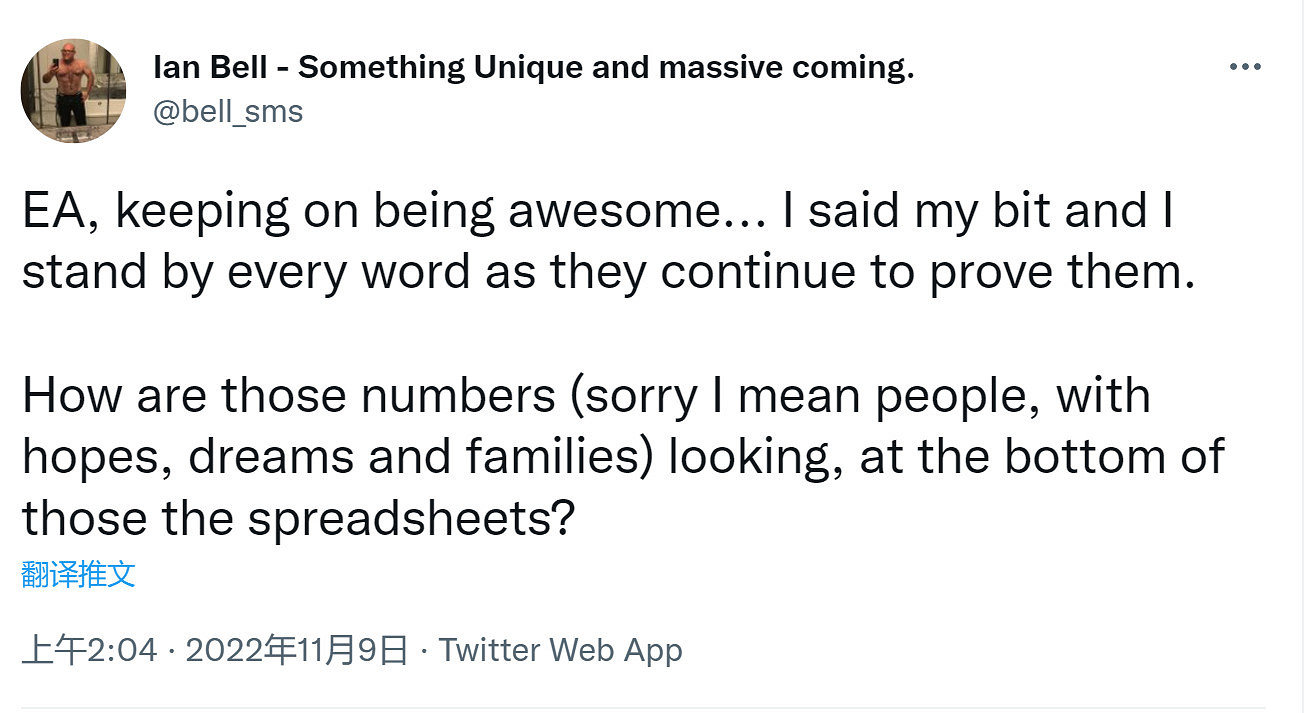
Task: Open the Twitter Web App source link
Action: click(x=560, y=651)
